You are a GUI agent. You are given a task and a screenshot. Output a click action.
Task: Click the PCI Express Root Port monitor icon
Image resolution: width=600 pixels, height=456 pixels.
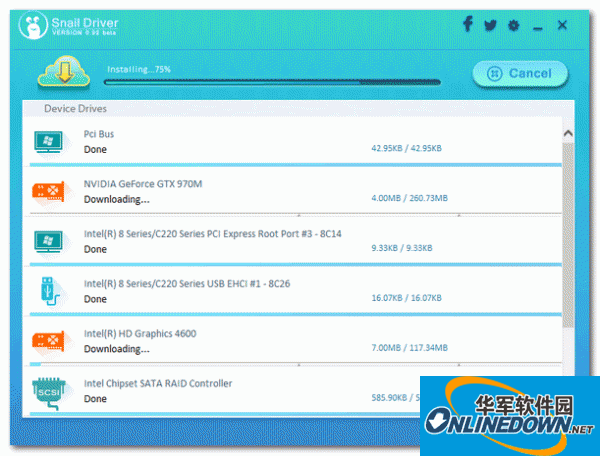48,241
